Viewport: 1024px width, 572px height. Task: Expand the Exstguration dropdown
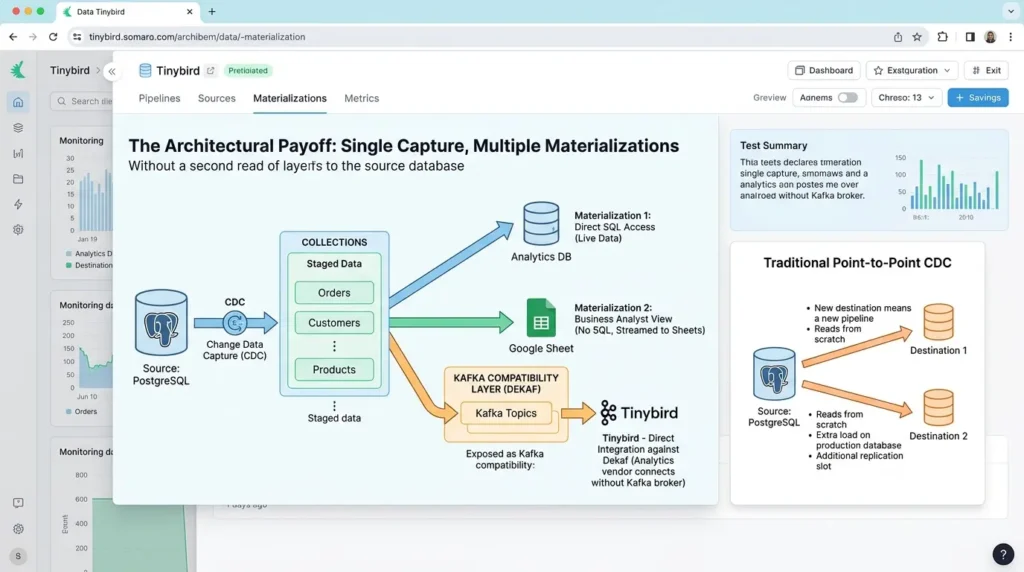(x=912, y=71)
